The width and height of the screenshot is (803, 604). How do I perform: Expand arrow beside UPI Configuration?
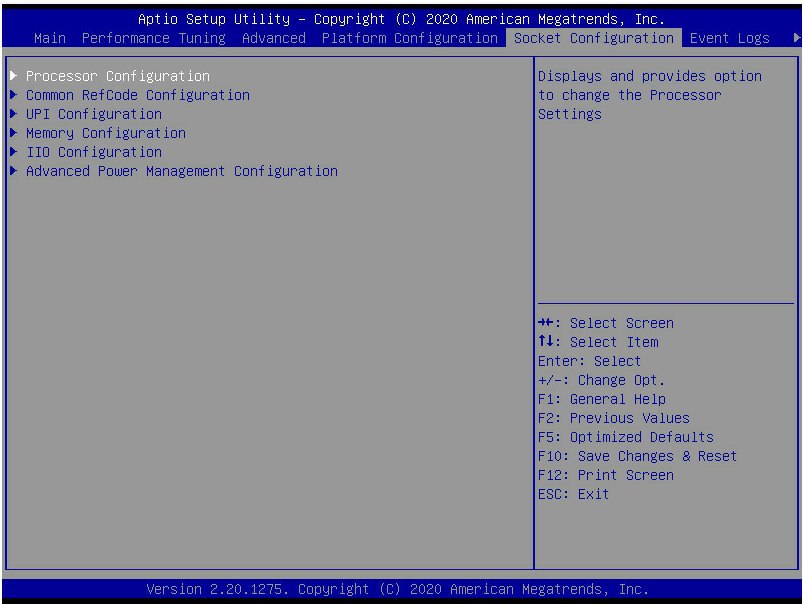coord(14,114)
